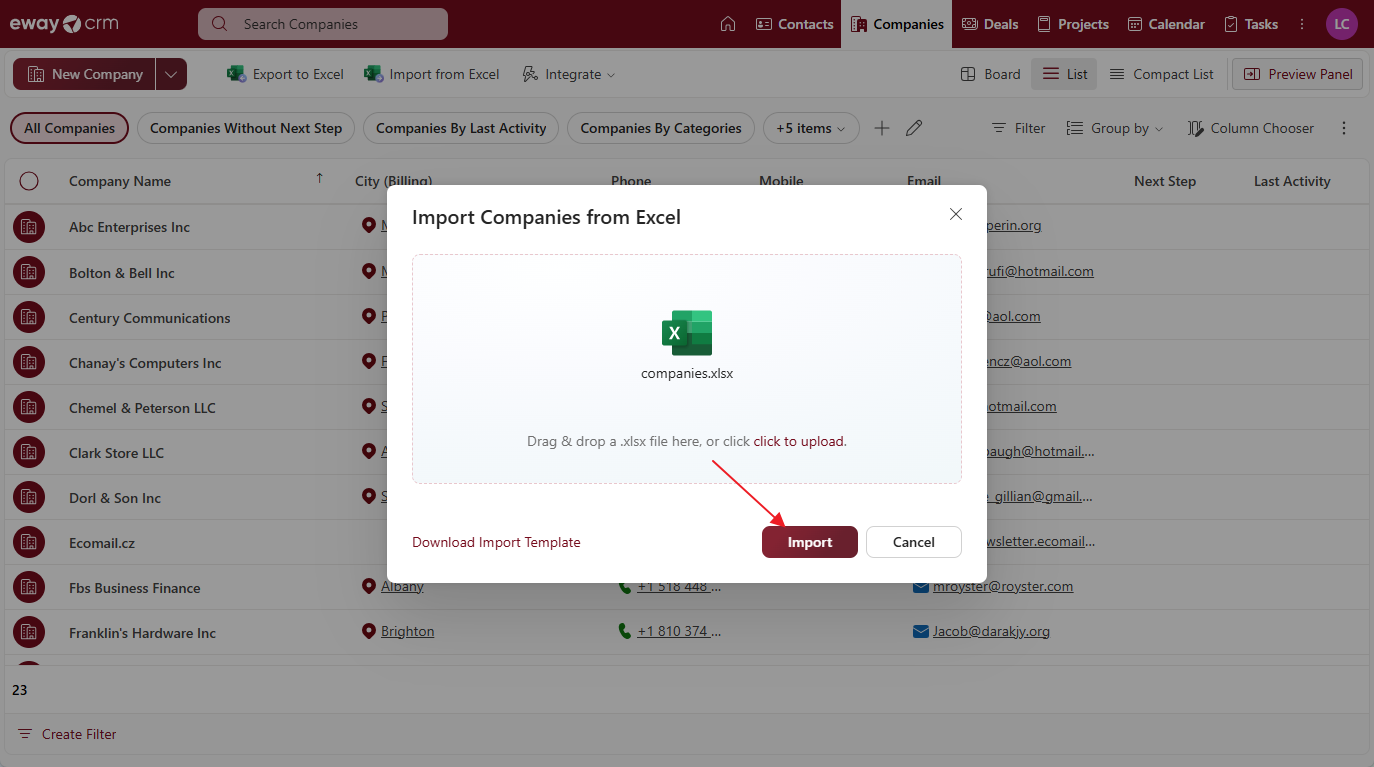Click the Last Activity column header
Screen dimensions: 1374x767
1292,181
